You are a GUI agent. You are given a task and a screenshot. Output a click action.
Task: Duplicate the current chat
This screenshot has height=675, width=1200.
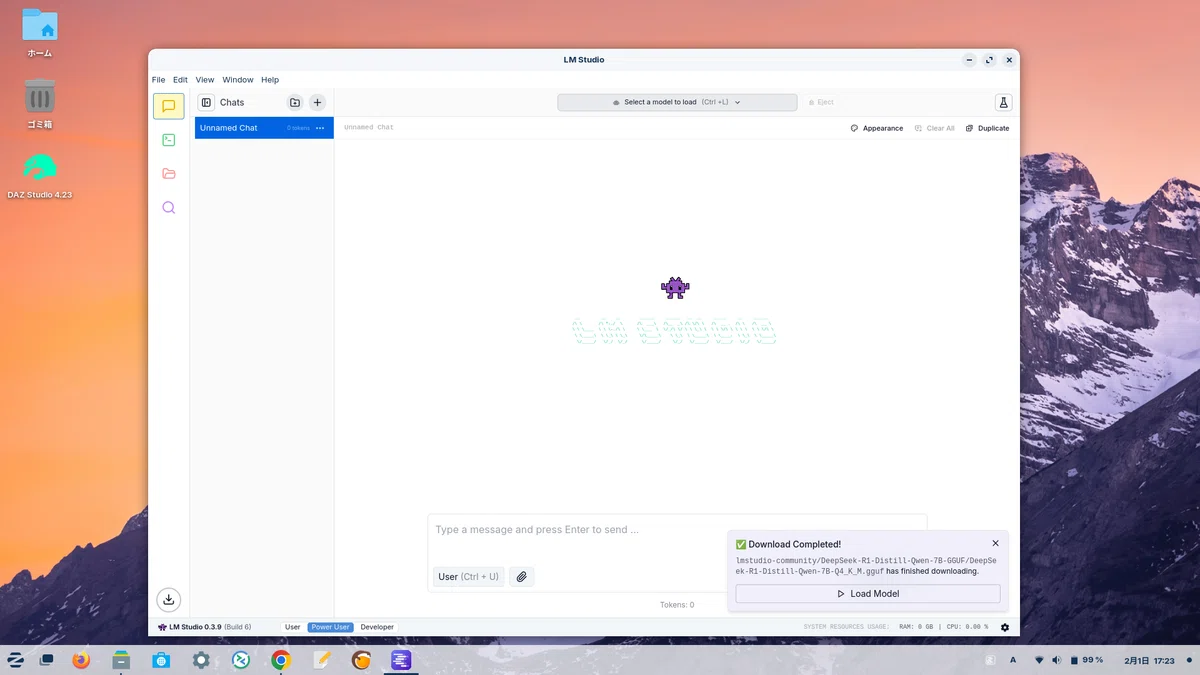pos(988,128)
